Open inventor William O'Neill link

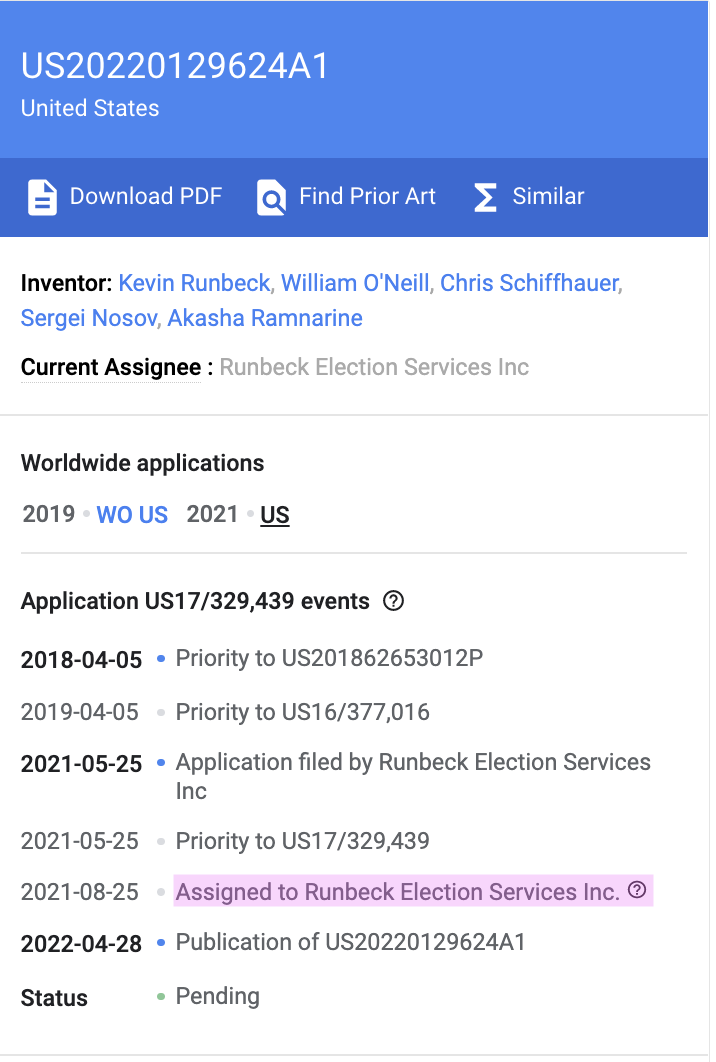pos(355,282)
